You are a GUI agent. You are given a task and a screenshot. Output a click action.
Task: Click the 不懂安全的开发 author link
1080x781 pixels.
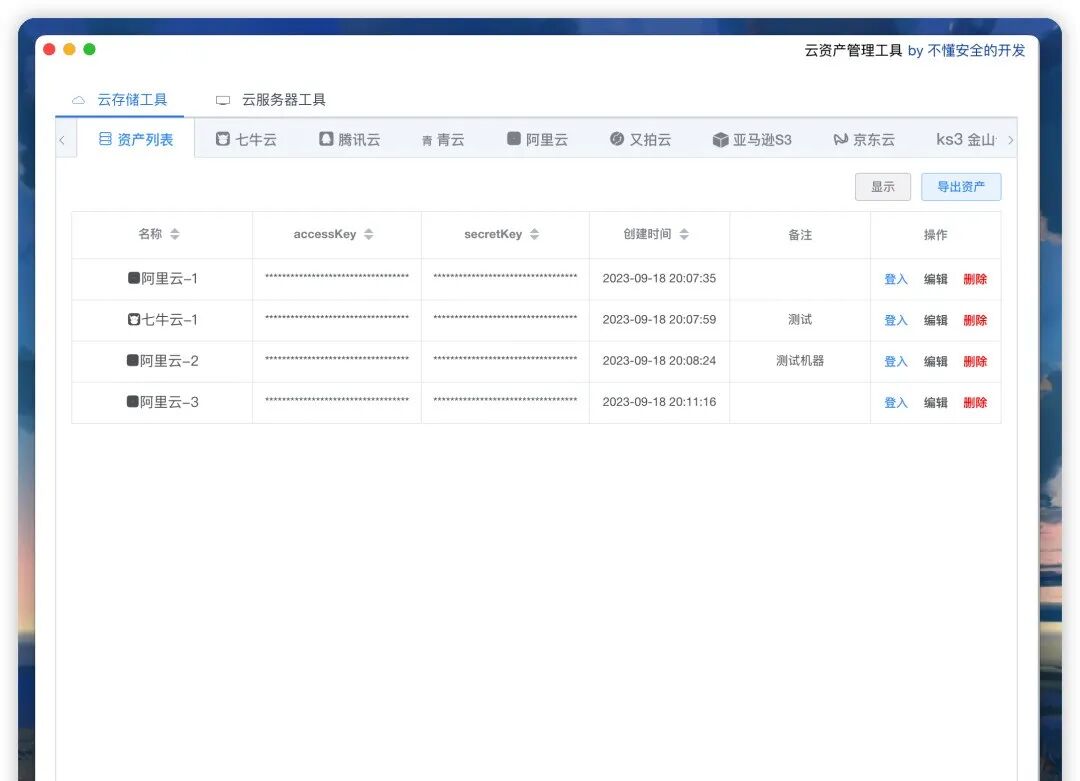click(976, 50)
